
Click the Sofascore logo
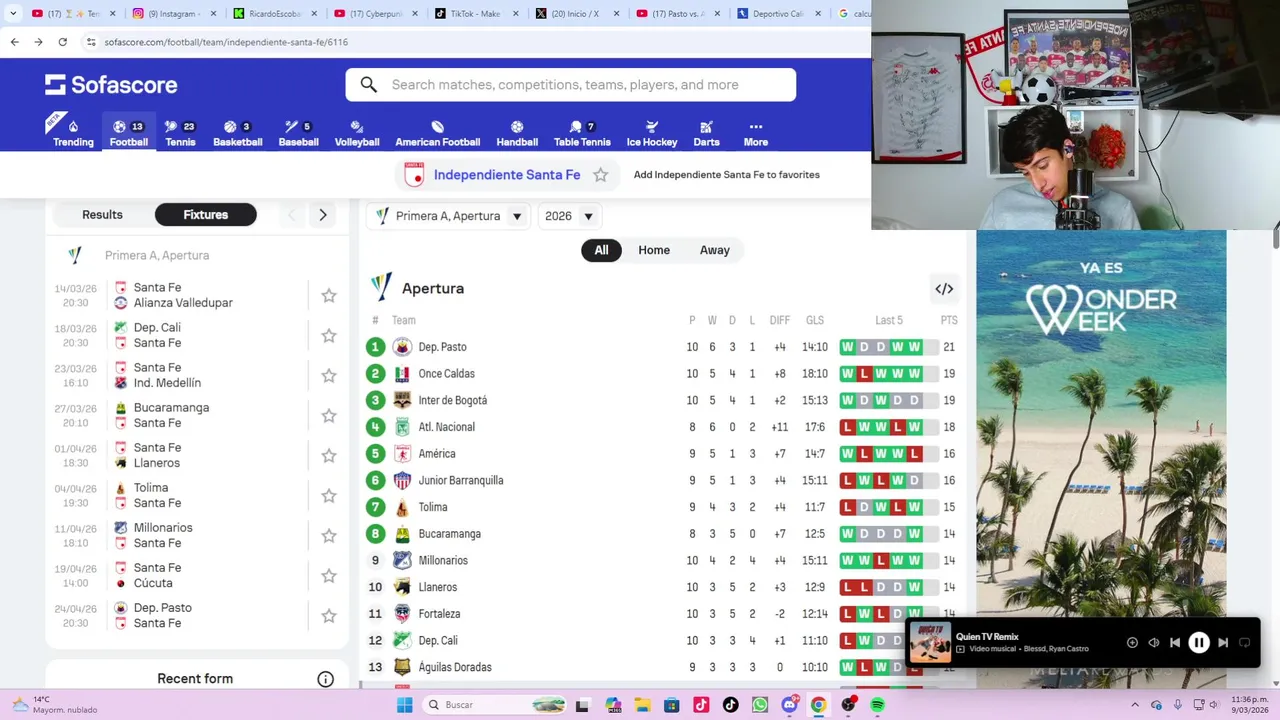point(111,85)
